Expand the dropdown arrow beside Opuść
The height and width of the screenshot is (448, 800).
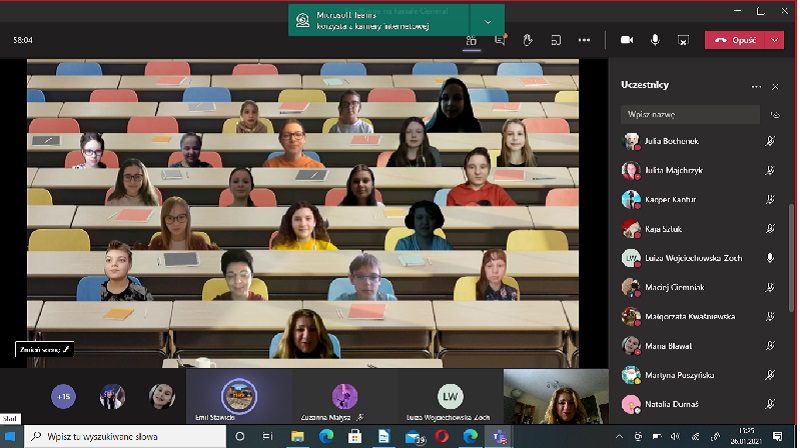[774, 40]
